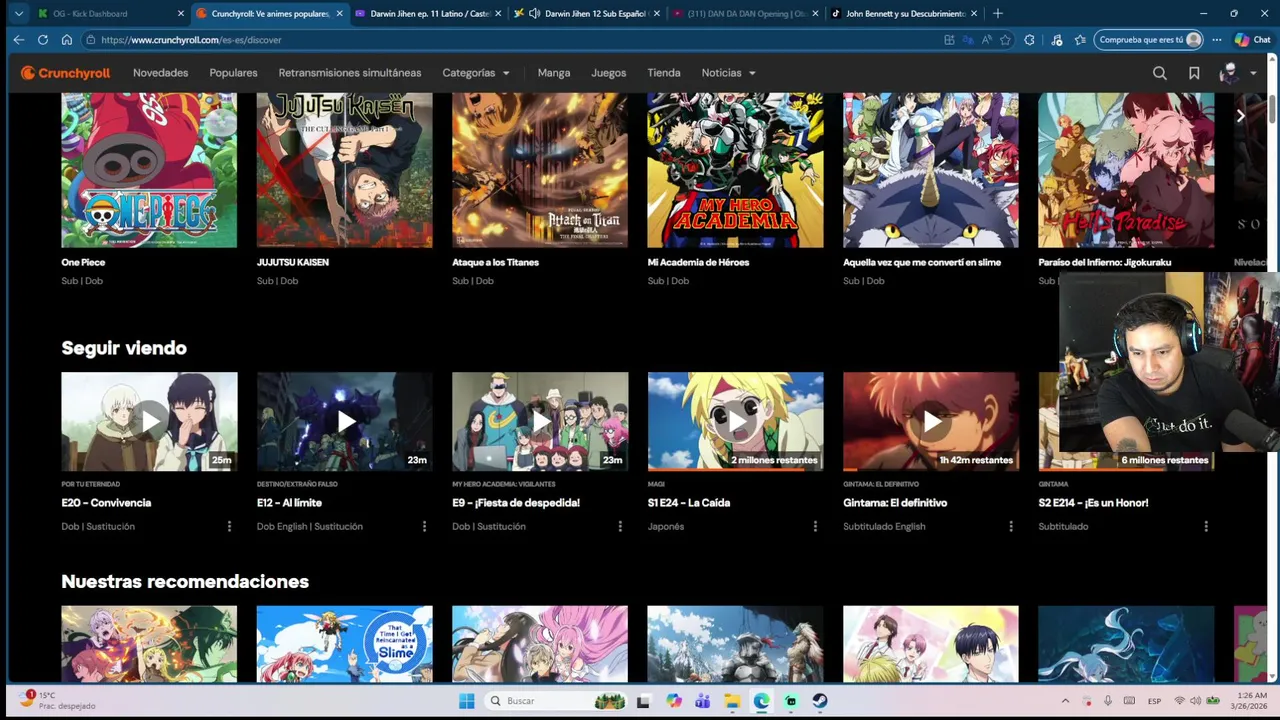Go to the browser home page

pos(66,40)
